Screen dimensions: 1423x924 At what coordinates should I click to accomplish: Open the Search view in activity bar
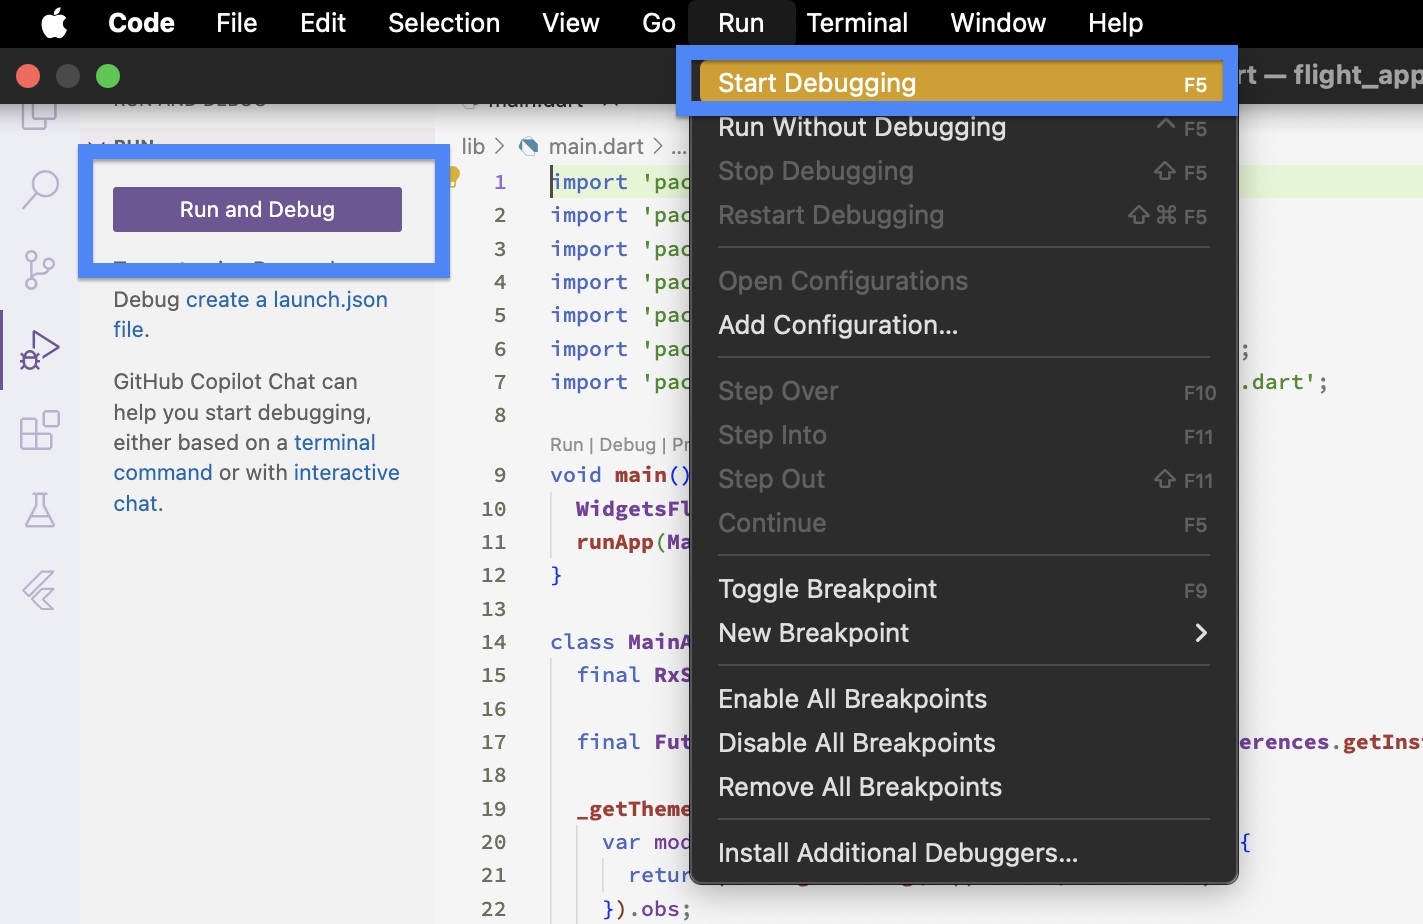click(x=40, y=189)
